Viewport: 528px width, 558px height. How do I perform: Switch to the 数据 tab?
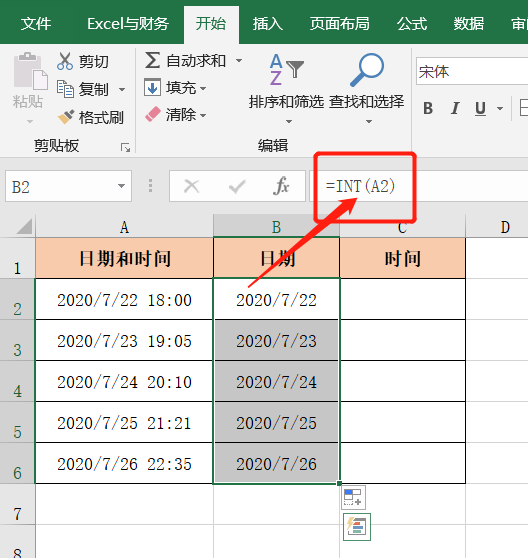click(469, 24)
